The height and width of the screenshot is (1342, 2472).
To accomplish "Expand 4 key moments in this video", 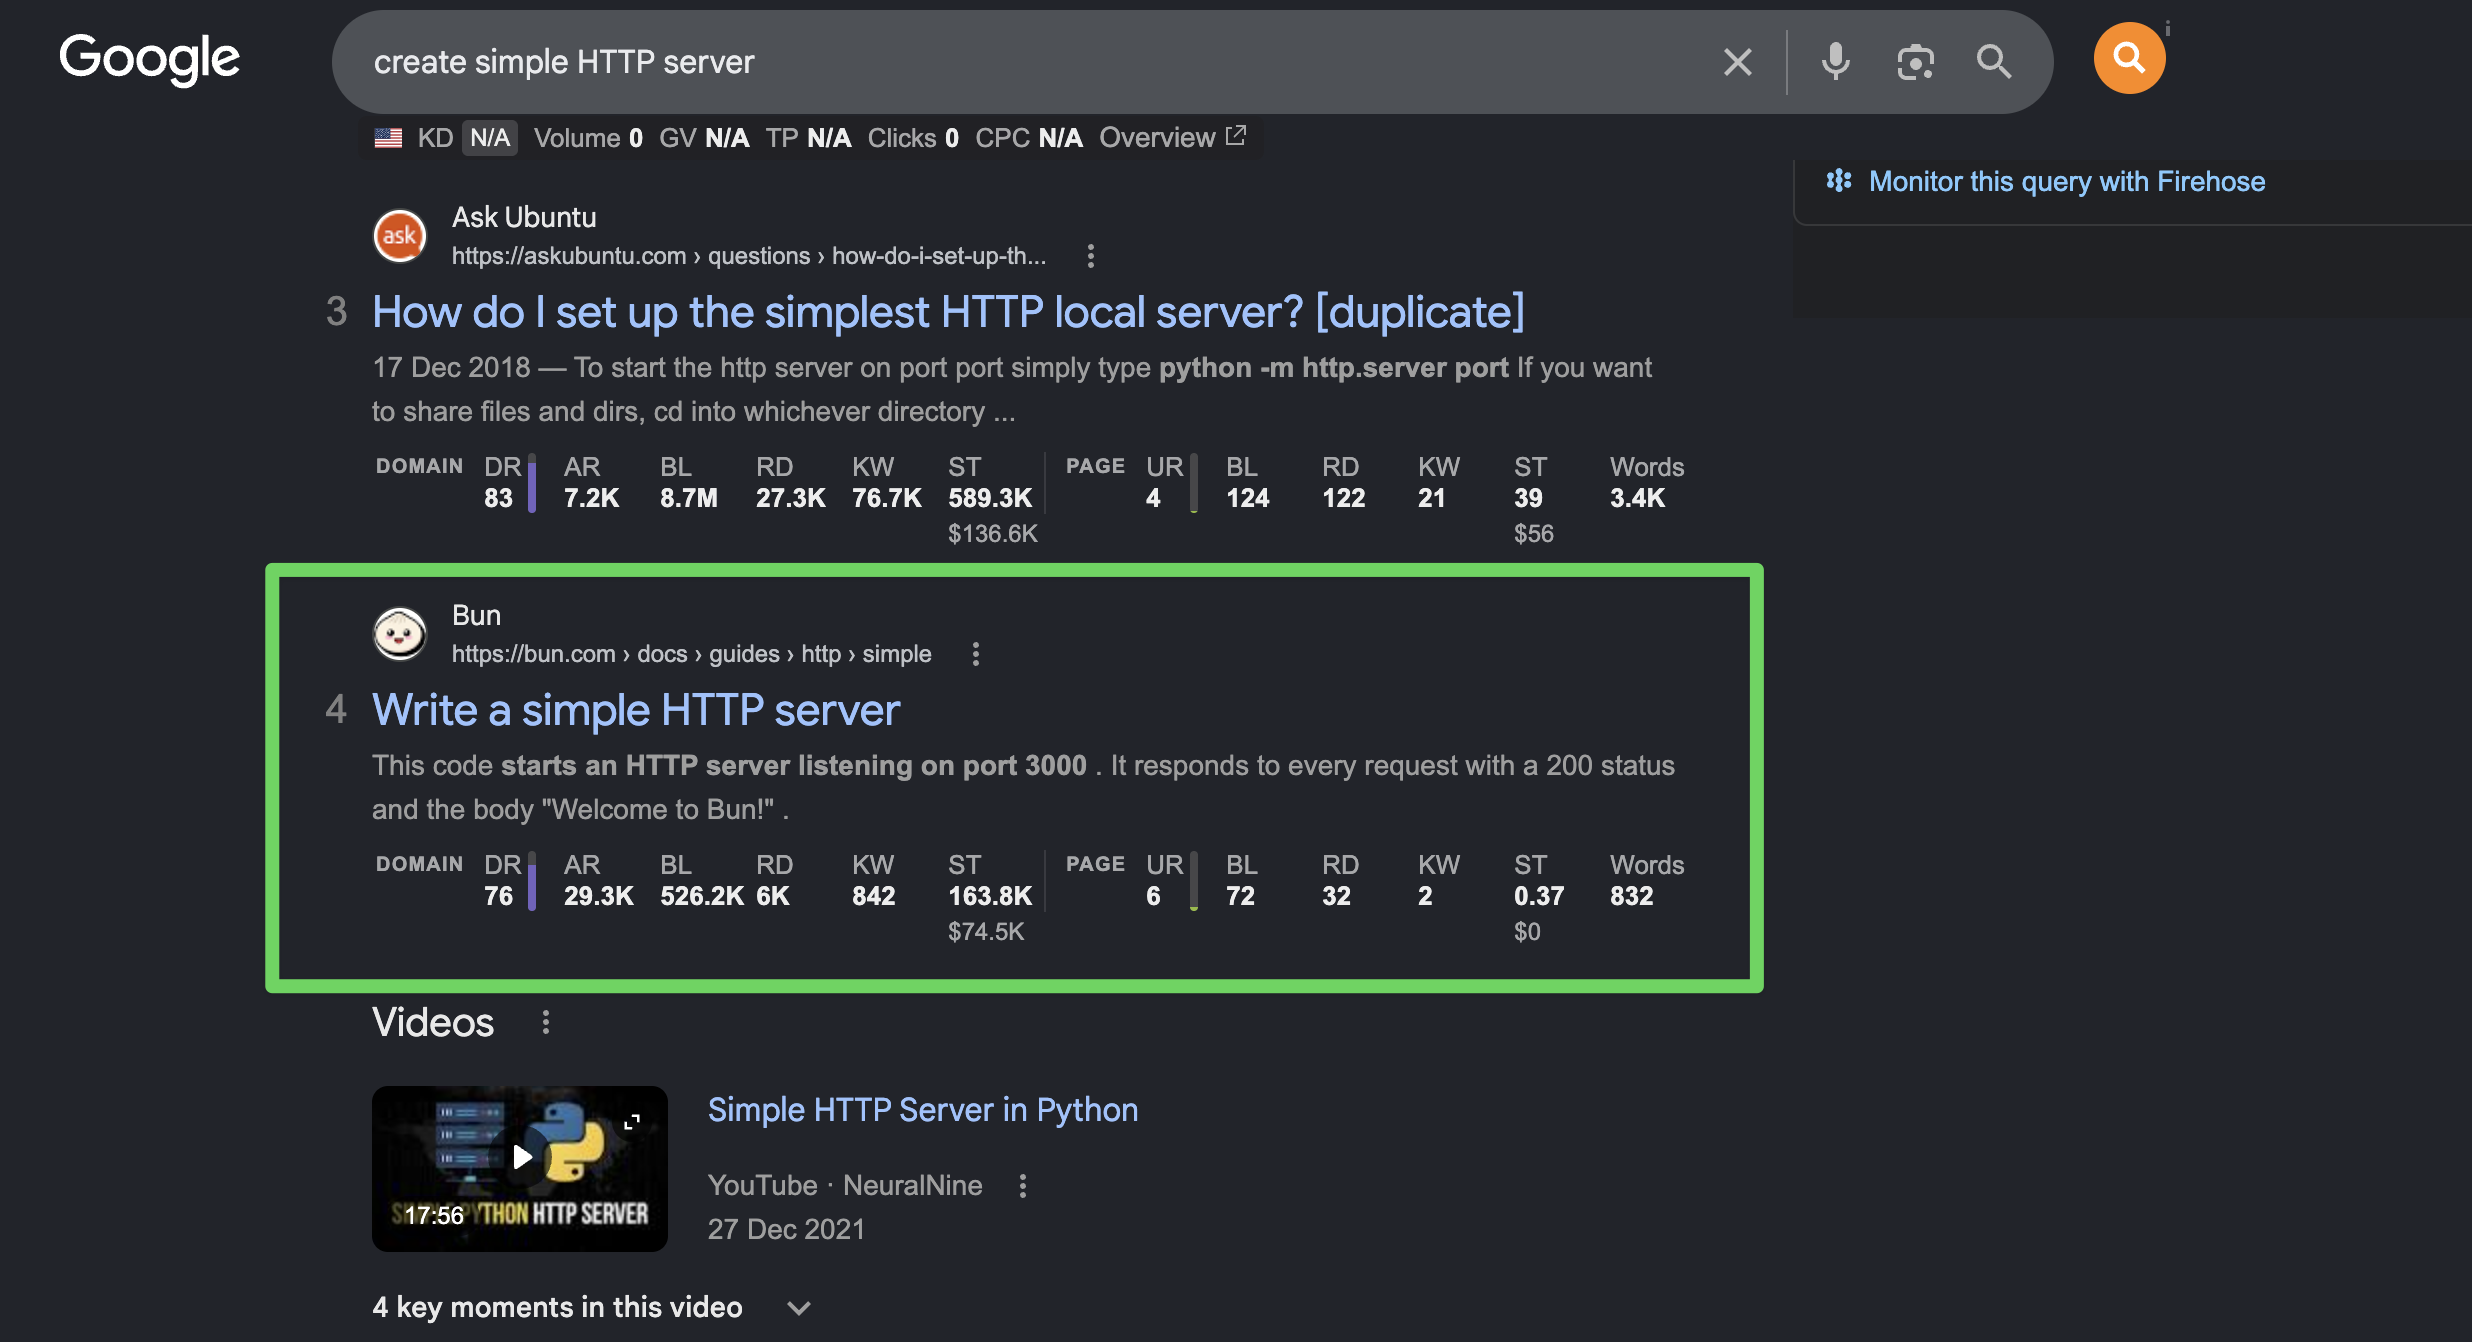I will [592, 1307].
